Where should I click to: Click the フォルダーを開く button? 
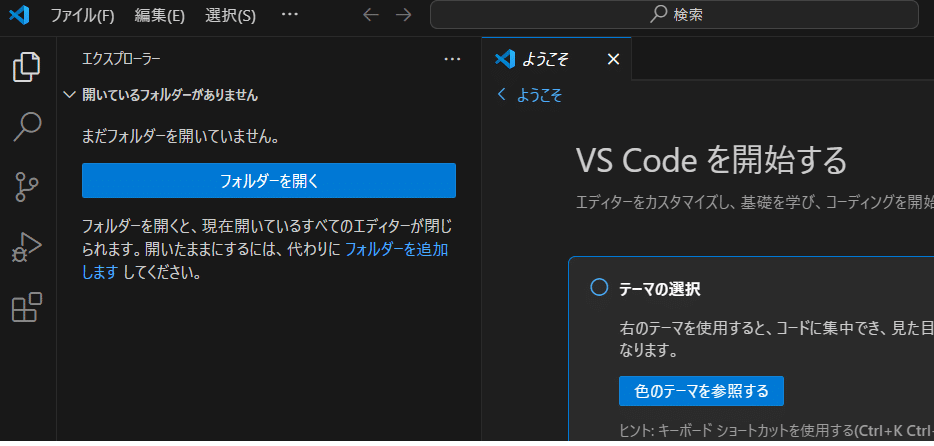click(269, 180)
